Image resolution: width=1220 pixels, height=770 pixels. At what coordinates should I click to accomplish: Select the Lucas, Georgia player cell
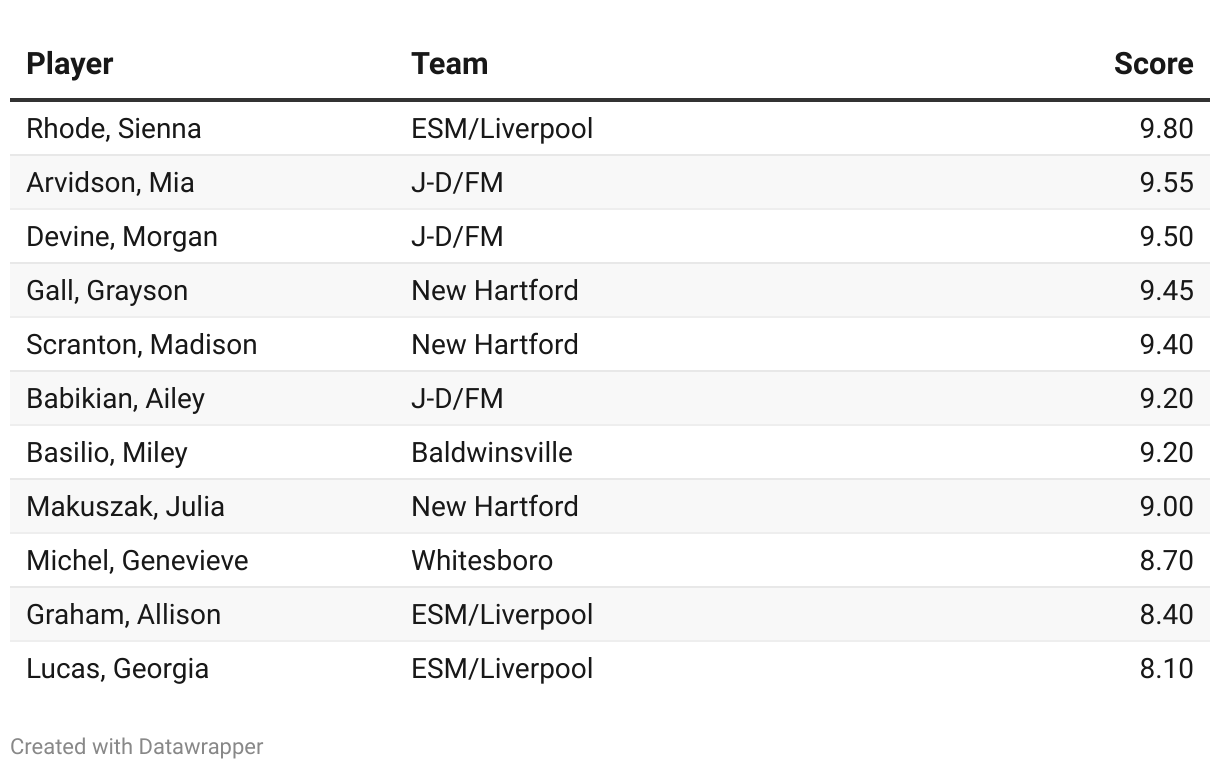click(118, 669)
